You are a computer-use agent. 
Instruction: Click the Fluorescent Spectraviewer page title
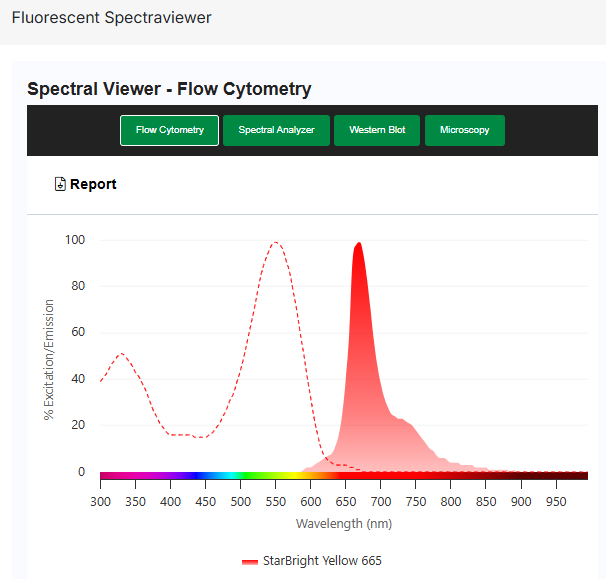(111, 18)
